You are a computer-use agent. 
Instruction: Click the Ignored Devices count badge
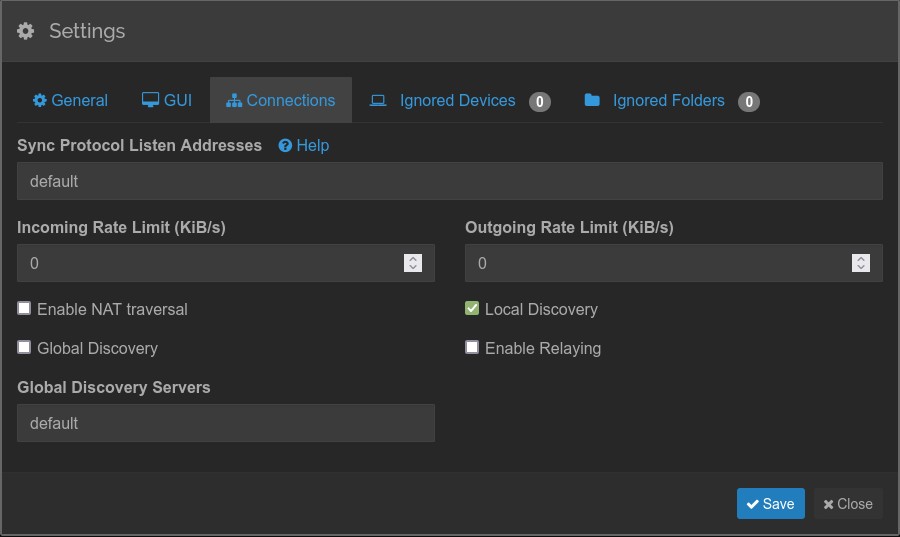540,101
